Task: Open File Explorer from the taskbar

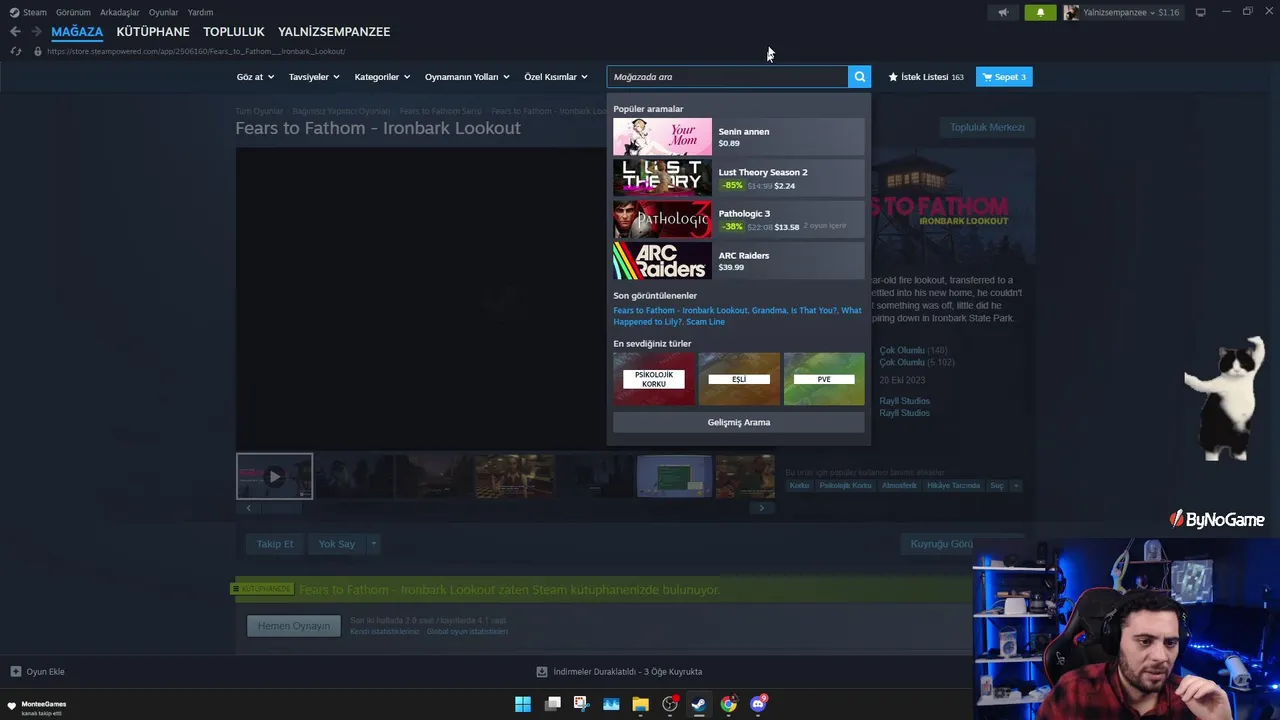Action: (640, 704)
